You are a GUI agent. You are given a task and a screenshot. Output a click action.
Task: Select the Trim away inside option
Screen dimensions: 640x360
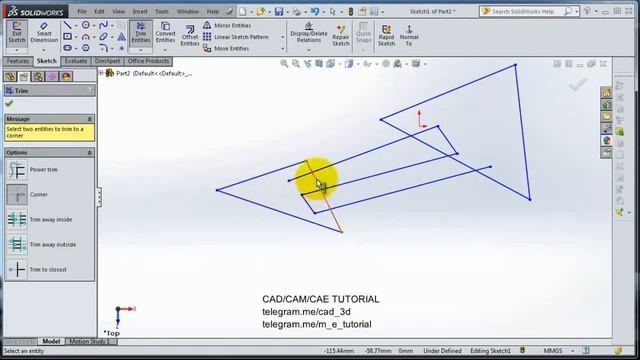click(x=40, y=220)
